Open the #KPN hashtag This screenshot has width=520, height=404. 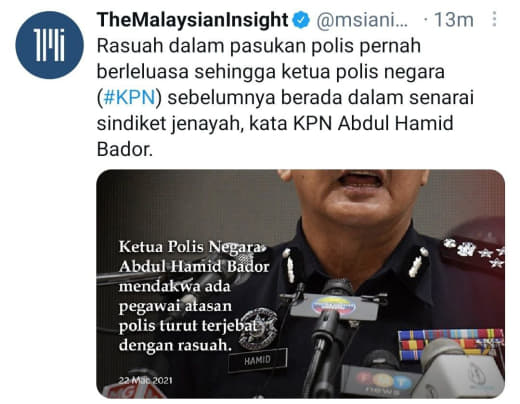pos(129,98)
